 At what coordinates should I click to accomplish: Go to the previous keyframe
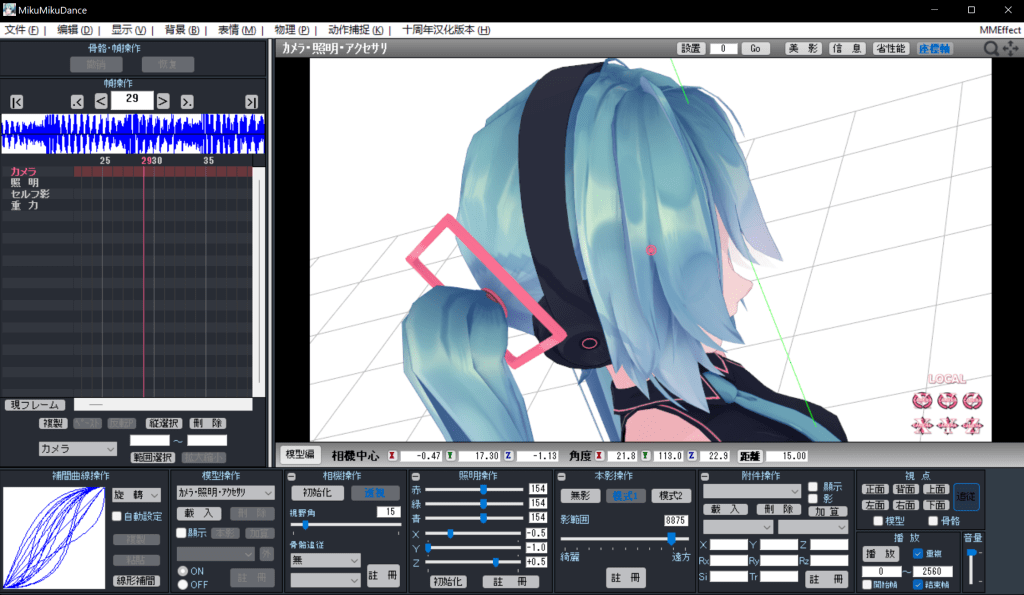point(77,101)
